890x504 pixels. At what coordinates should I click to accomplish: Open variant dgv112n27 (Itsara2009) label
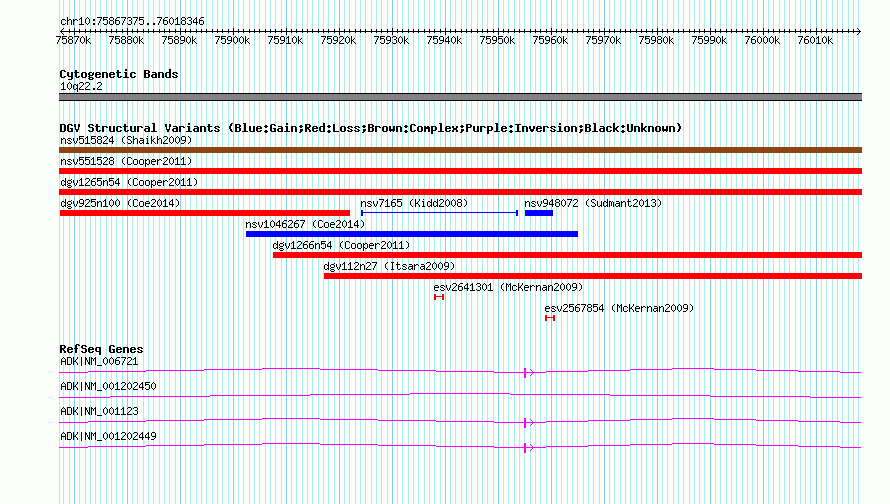389,266
